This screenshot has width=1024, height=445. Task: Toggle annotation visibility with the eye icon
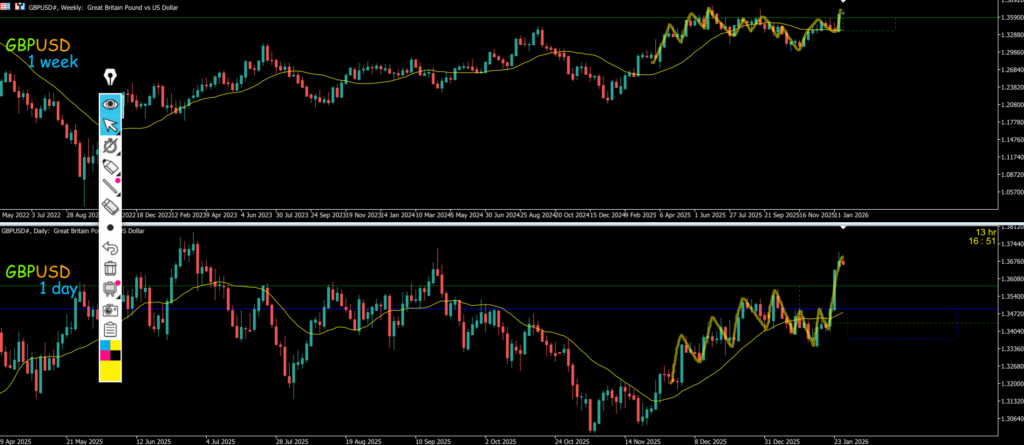(110, 103)
